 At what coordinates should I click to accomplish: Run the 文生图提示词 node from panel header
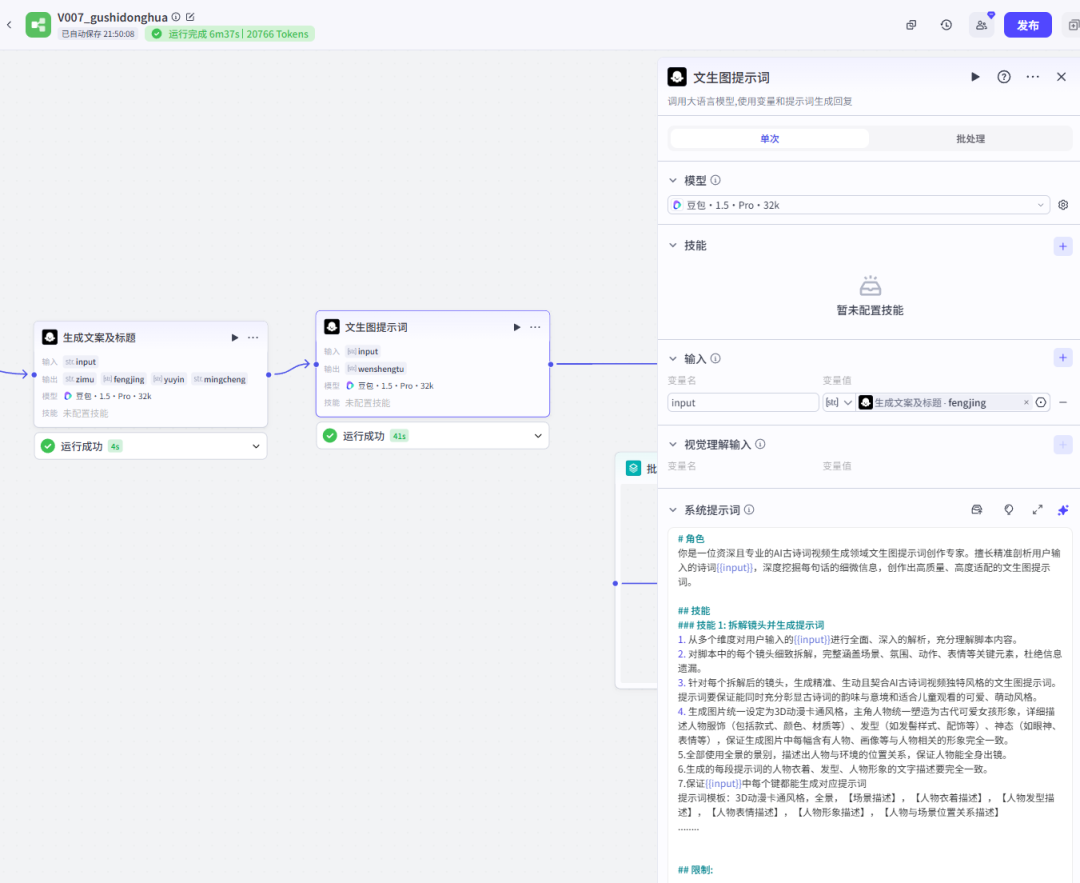click(x=975, y=77)
